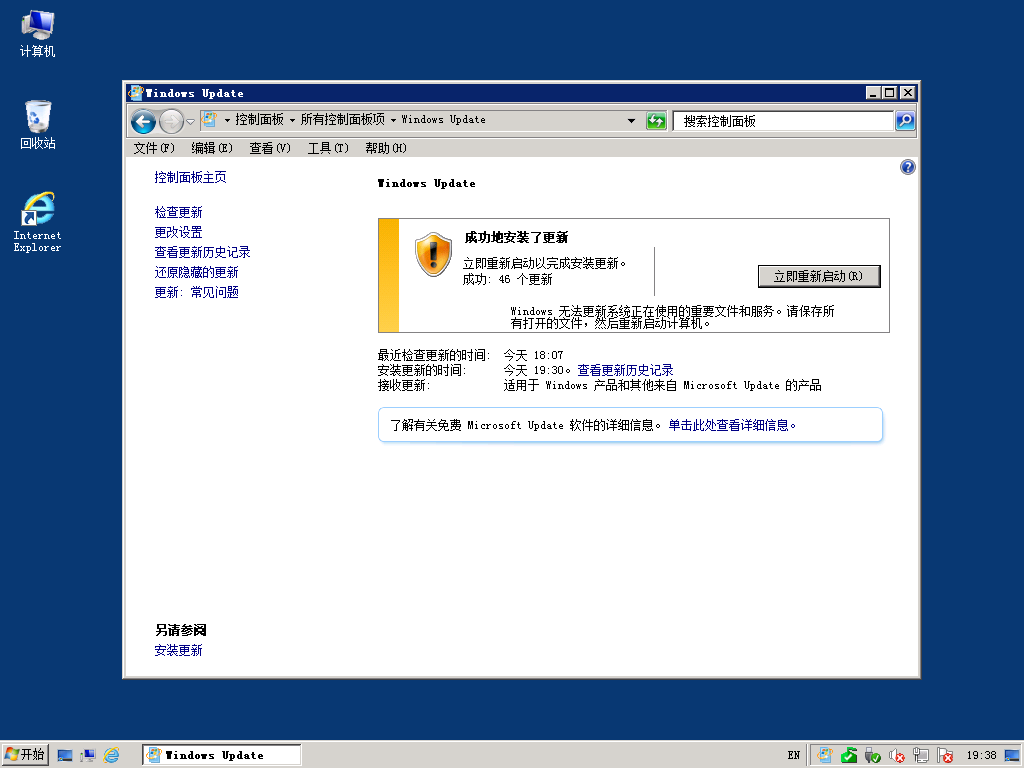Click the 成功地安装了更新 heading
1024x768 pixels.
pyautogui.click(x=516, y=237)
